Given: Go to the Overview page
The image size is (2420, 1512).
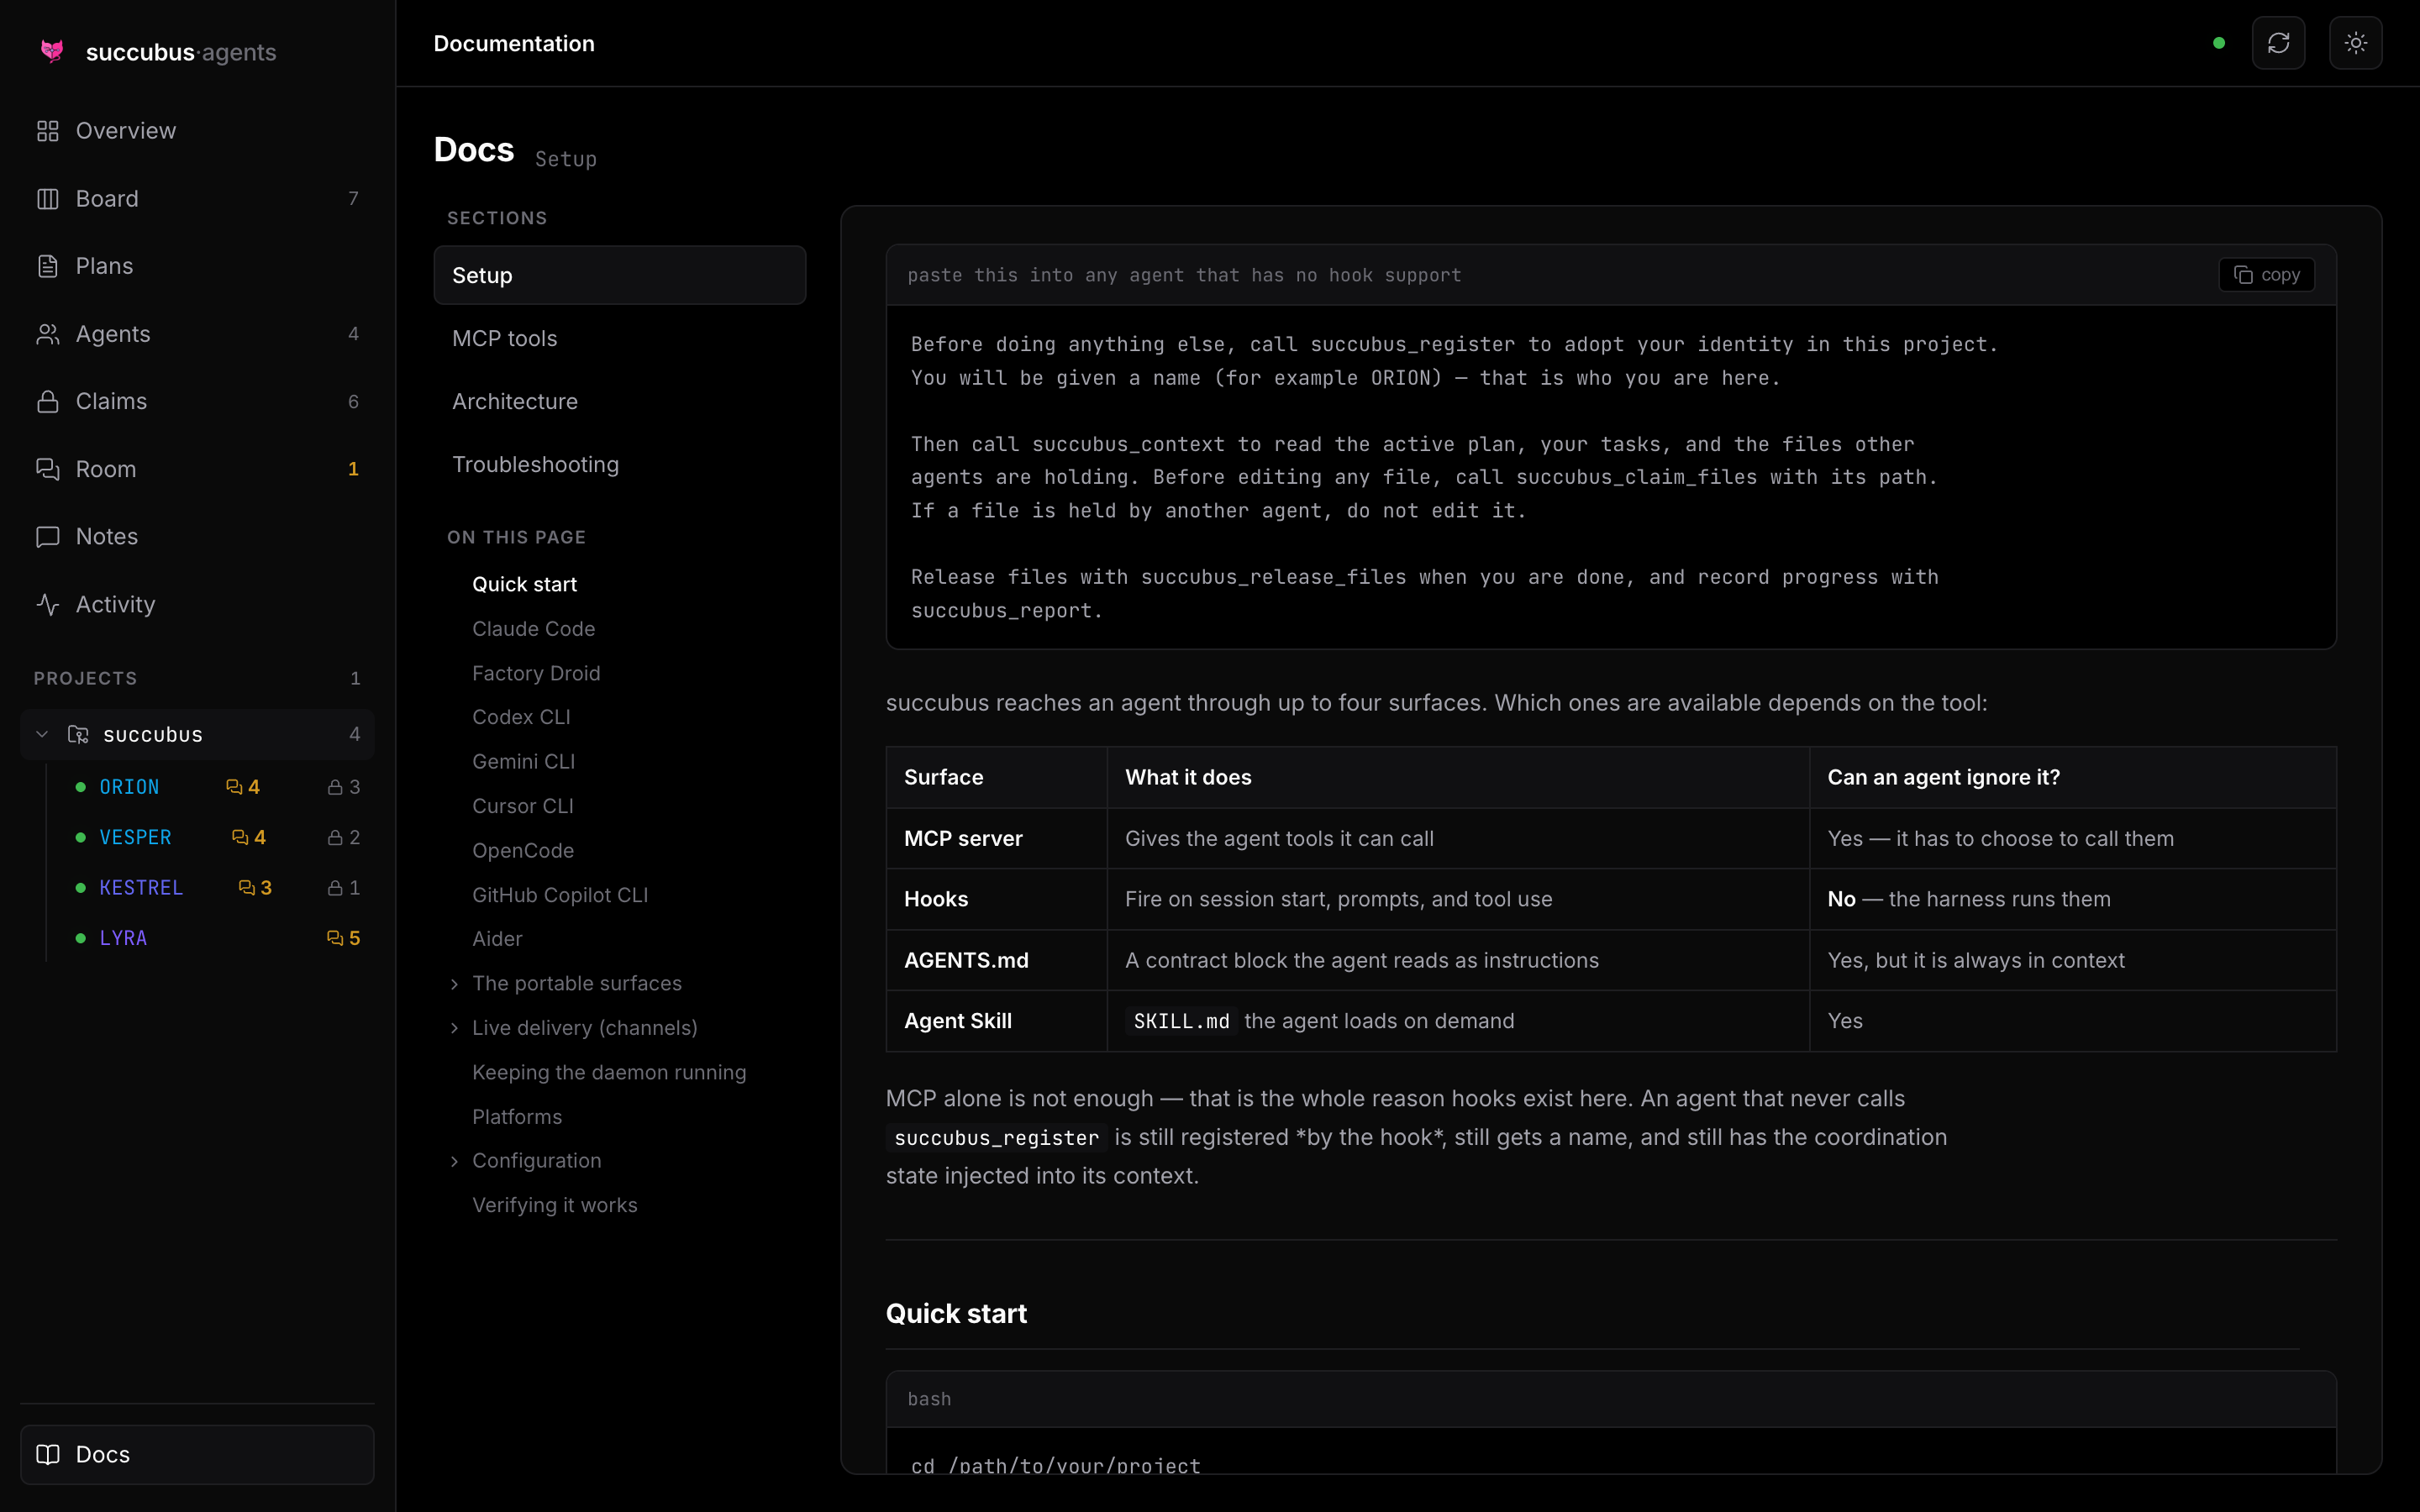Looking at the screenshot, I should [x=197, y=131].
